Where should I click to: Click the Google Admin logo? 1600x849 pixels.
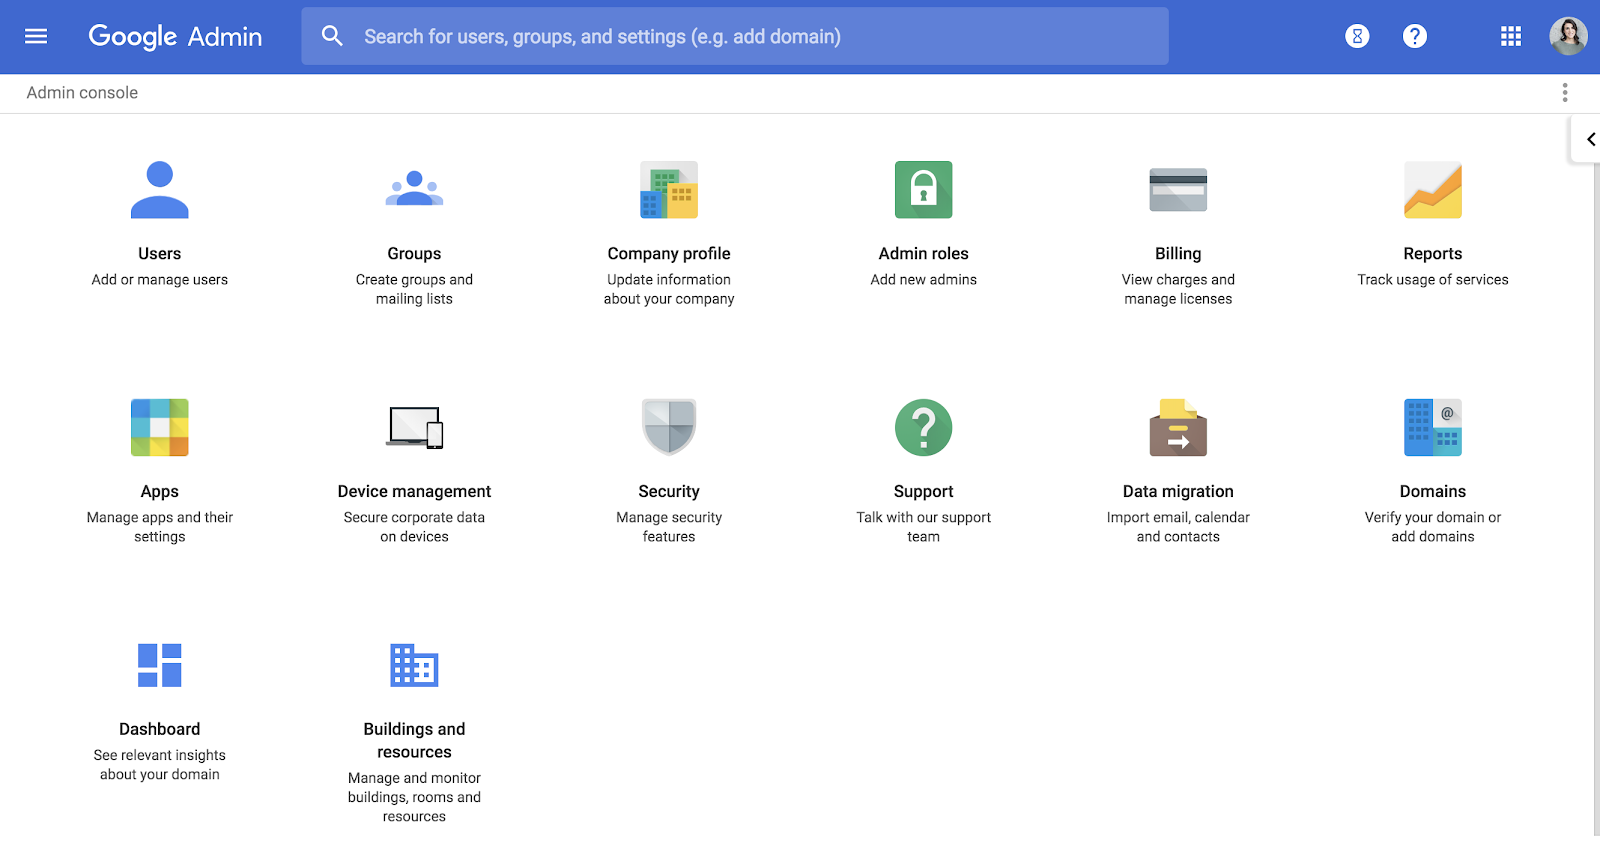(x=175, y=37)
